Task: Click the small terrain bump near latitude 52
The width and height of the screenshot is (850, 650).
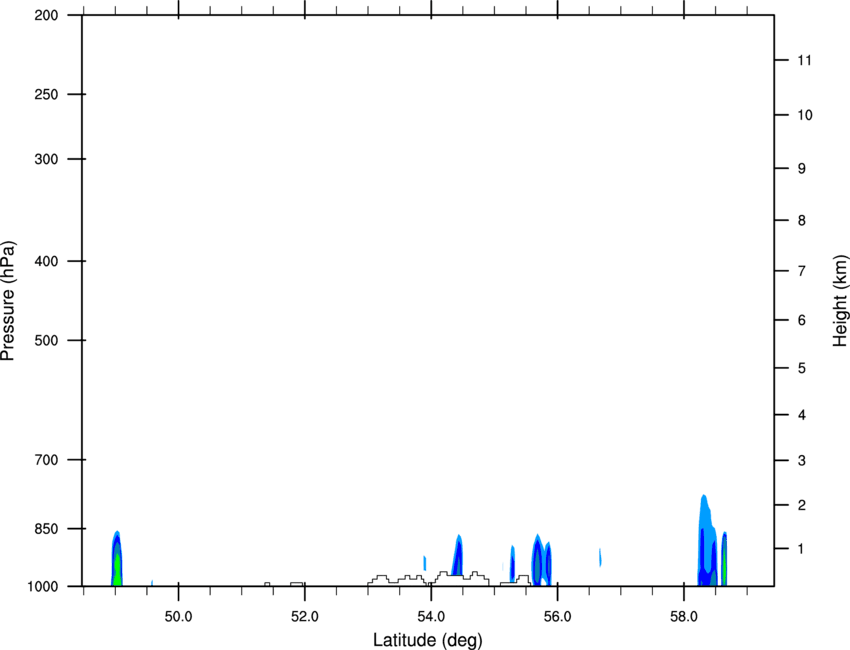Action: click(297, 584)
